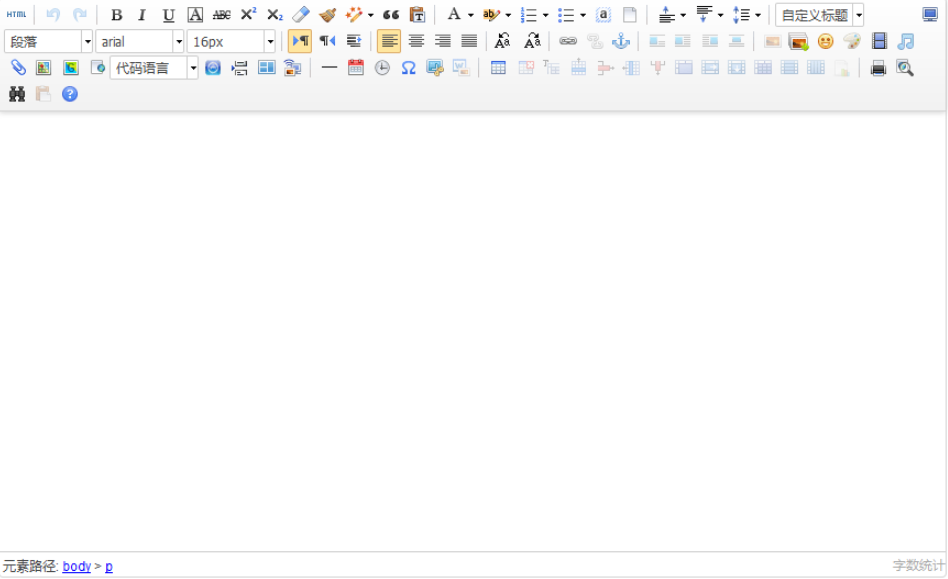The width and height of the screenshot is (948, 579).
Task: Toggle right alignment
Action: click(443, 41)
